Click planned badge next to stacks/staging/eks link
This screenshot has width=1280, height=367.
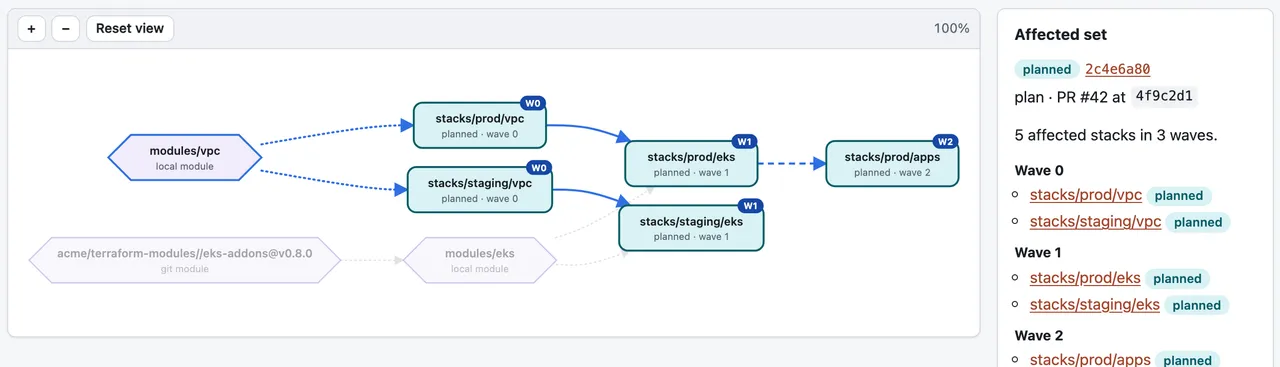(x=1197, y=305)
